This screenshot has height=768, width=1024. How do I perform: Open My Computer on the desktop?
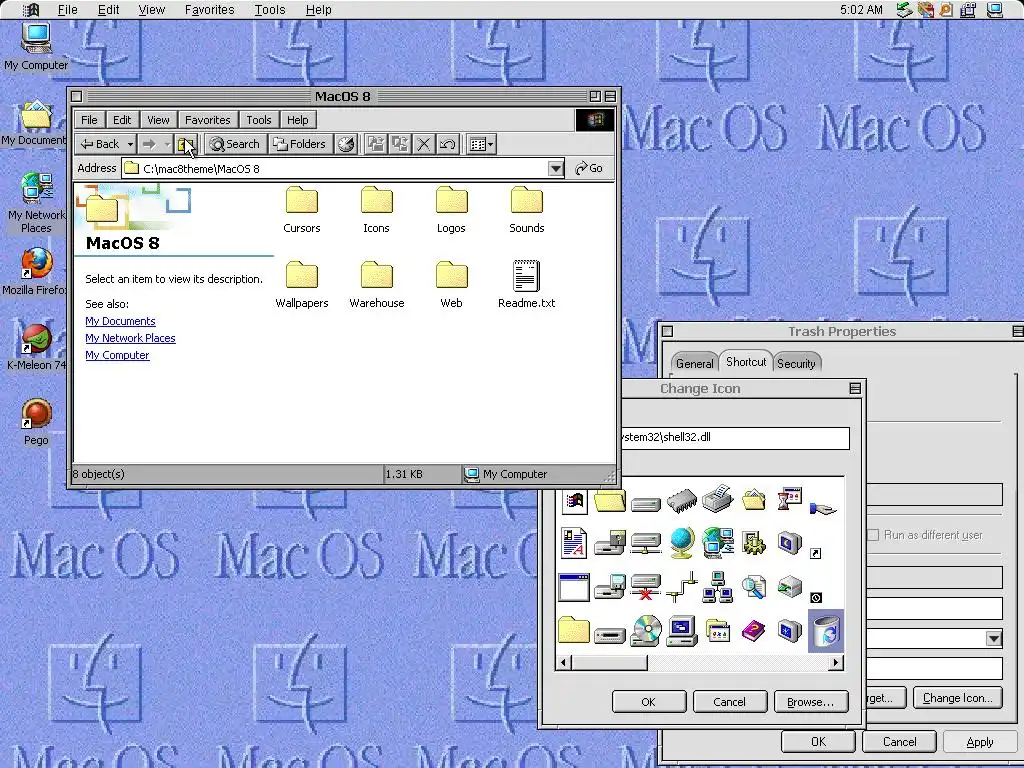(x=36, y=46)
